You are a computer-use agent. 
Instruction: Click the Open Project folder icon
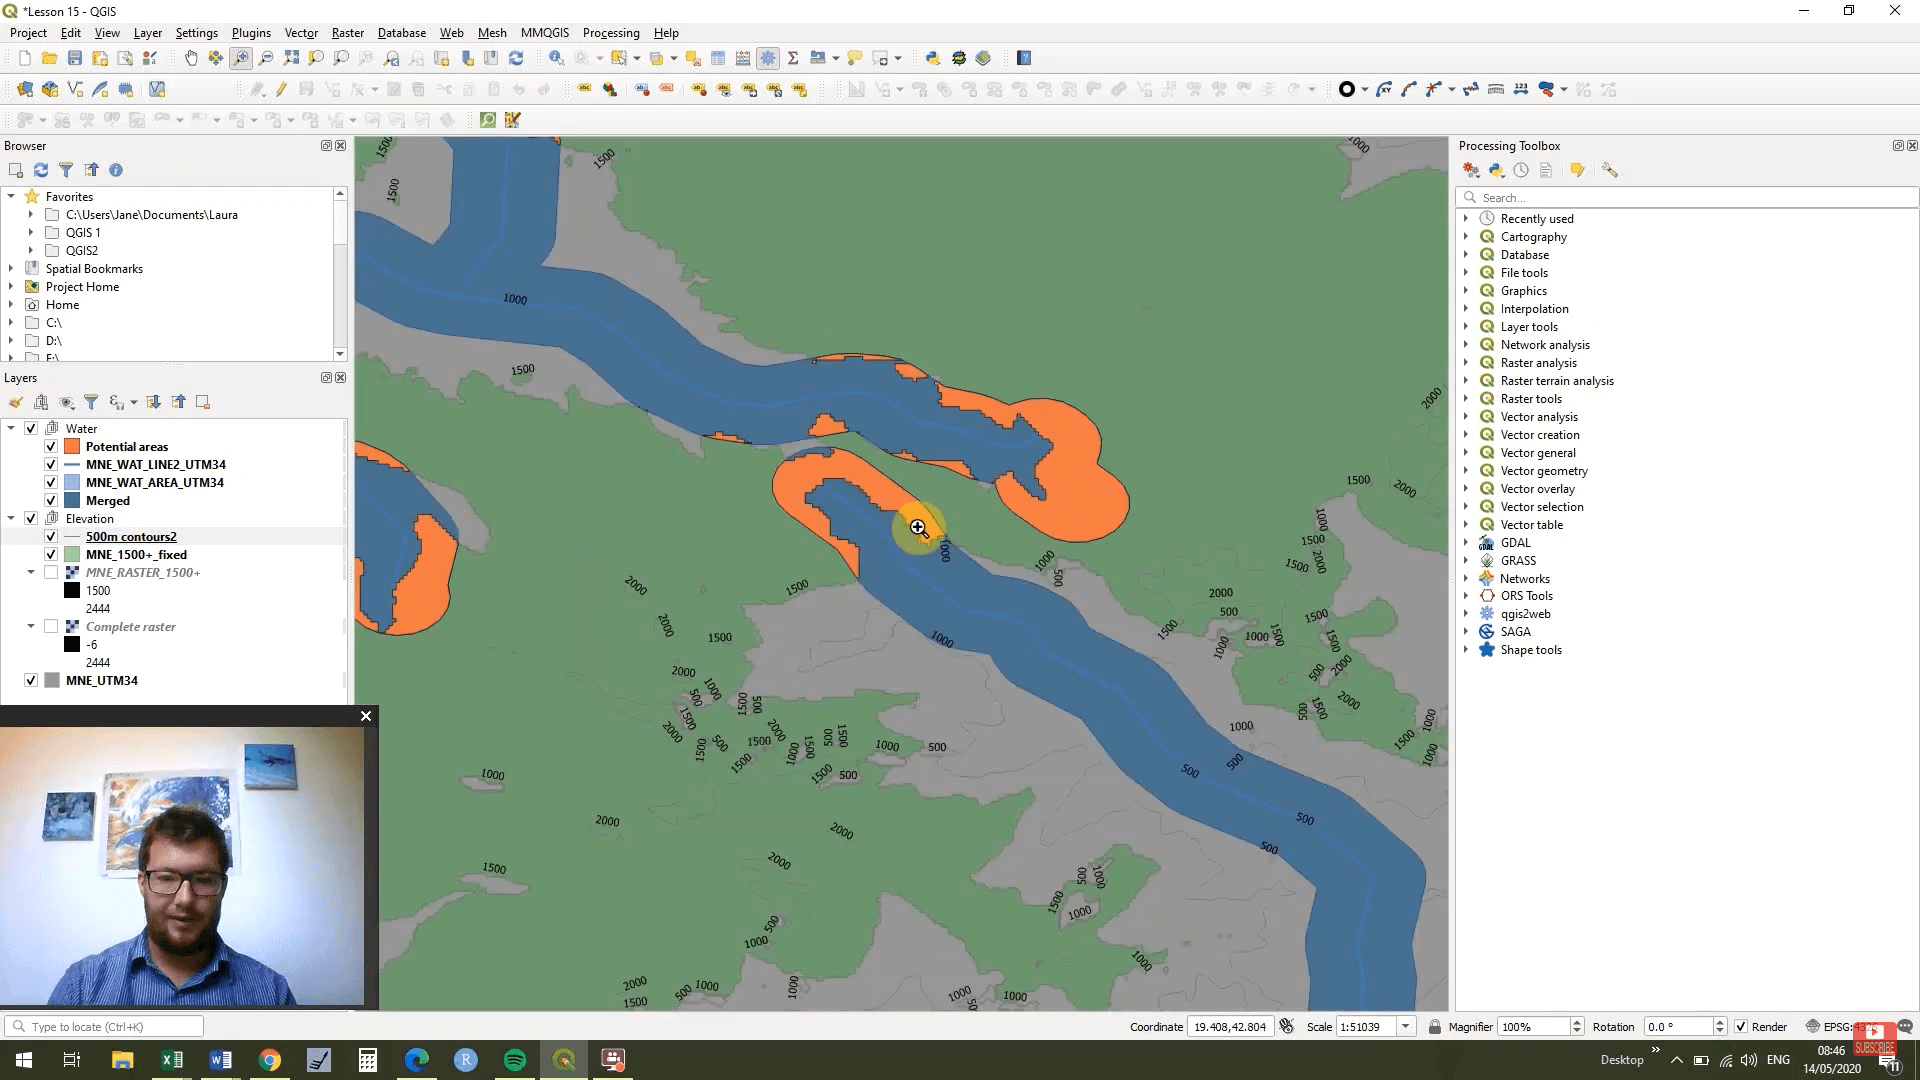pos(49,58)
